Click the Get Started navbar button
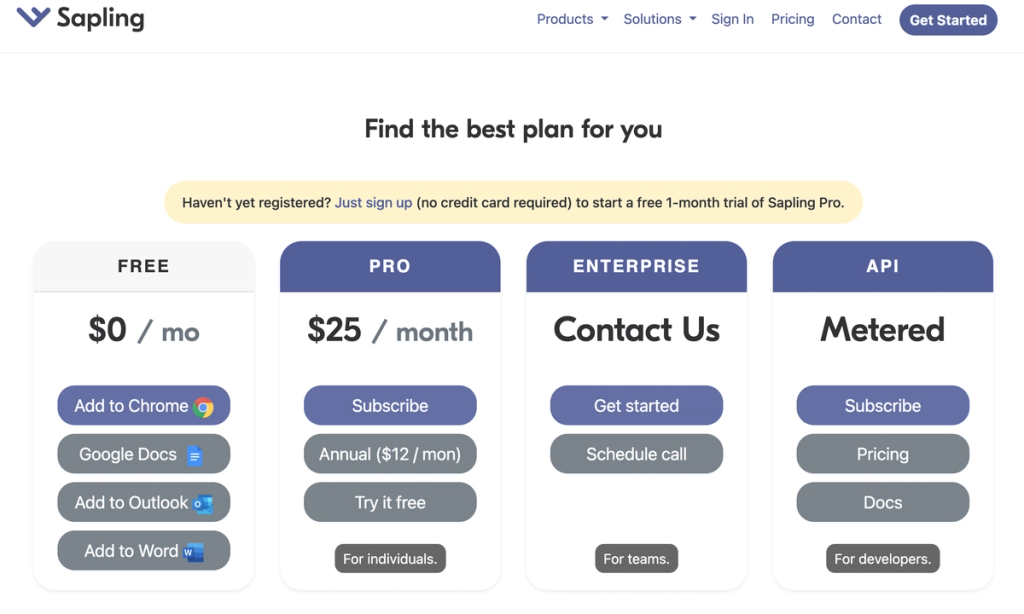Image resolution: width=1024 pixels, height=614 pixels. tap(947, 19)
